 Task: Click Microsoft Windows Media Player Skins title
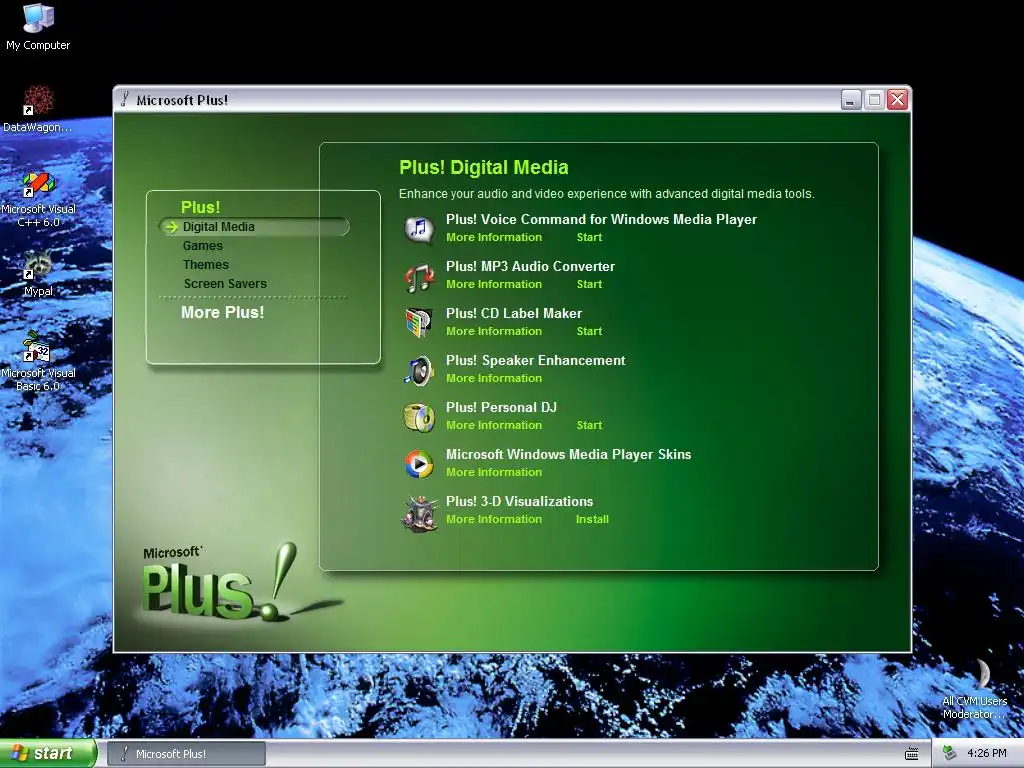pos(568,455)
